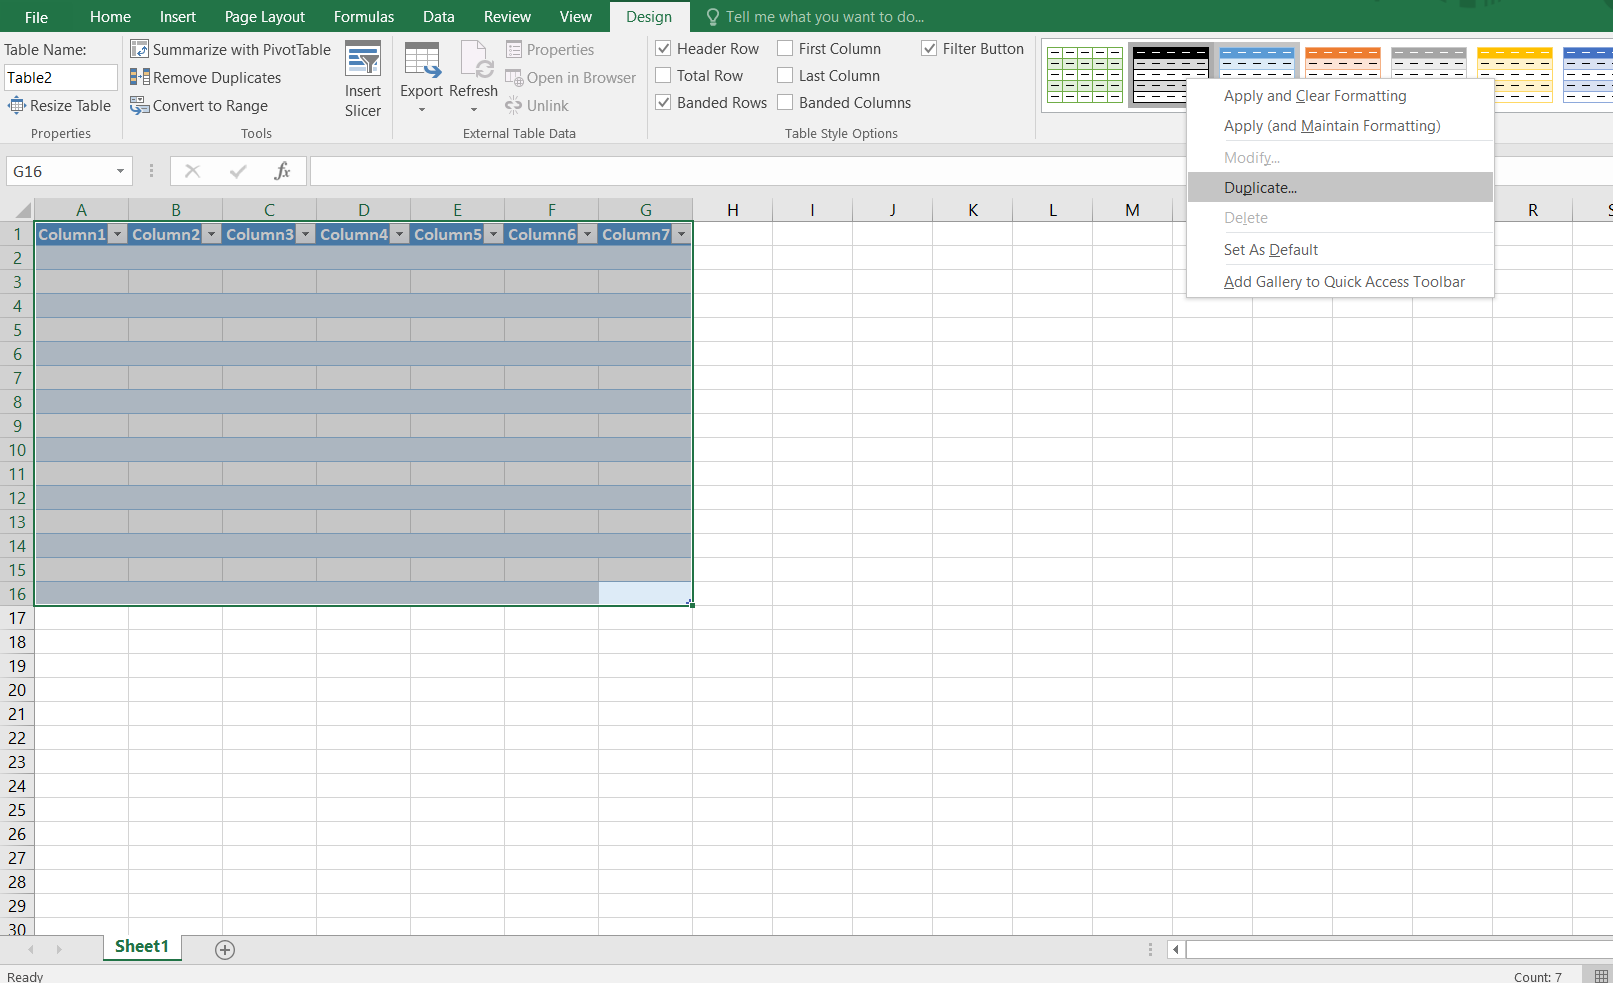Select Set As Default option
The image size is (1613, 983).
[x=1271, y=249]
